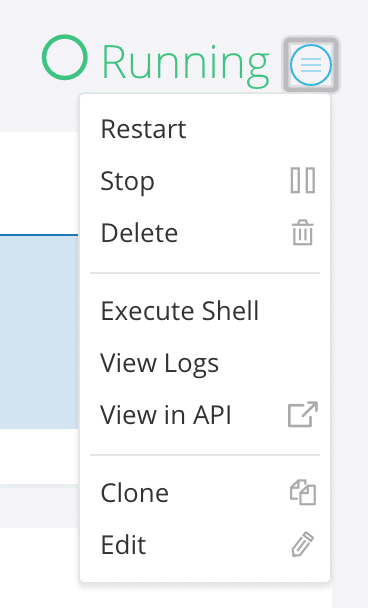Screen dimensions: 368x608
Task: Click the divider line above Clone
Action: pyautogui.click(x=205, y=454)
